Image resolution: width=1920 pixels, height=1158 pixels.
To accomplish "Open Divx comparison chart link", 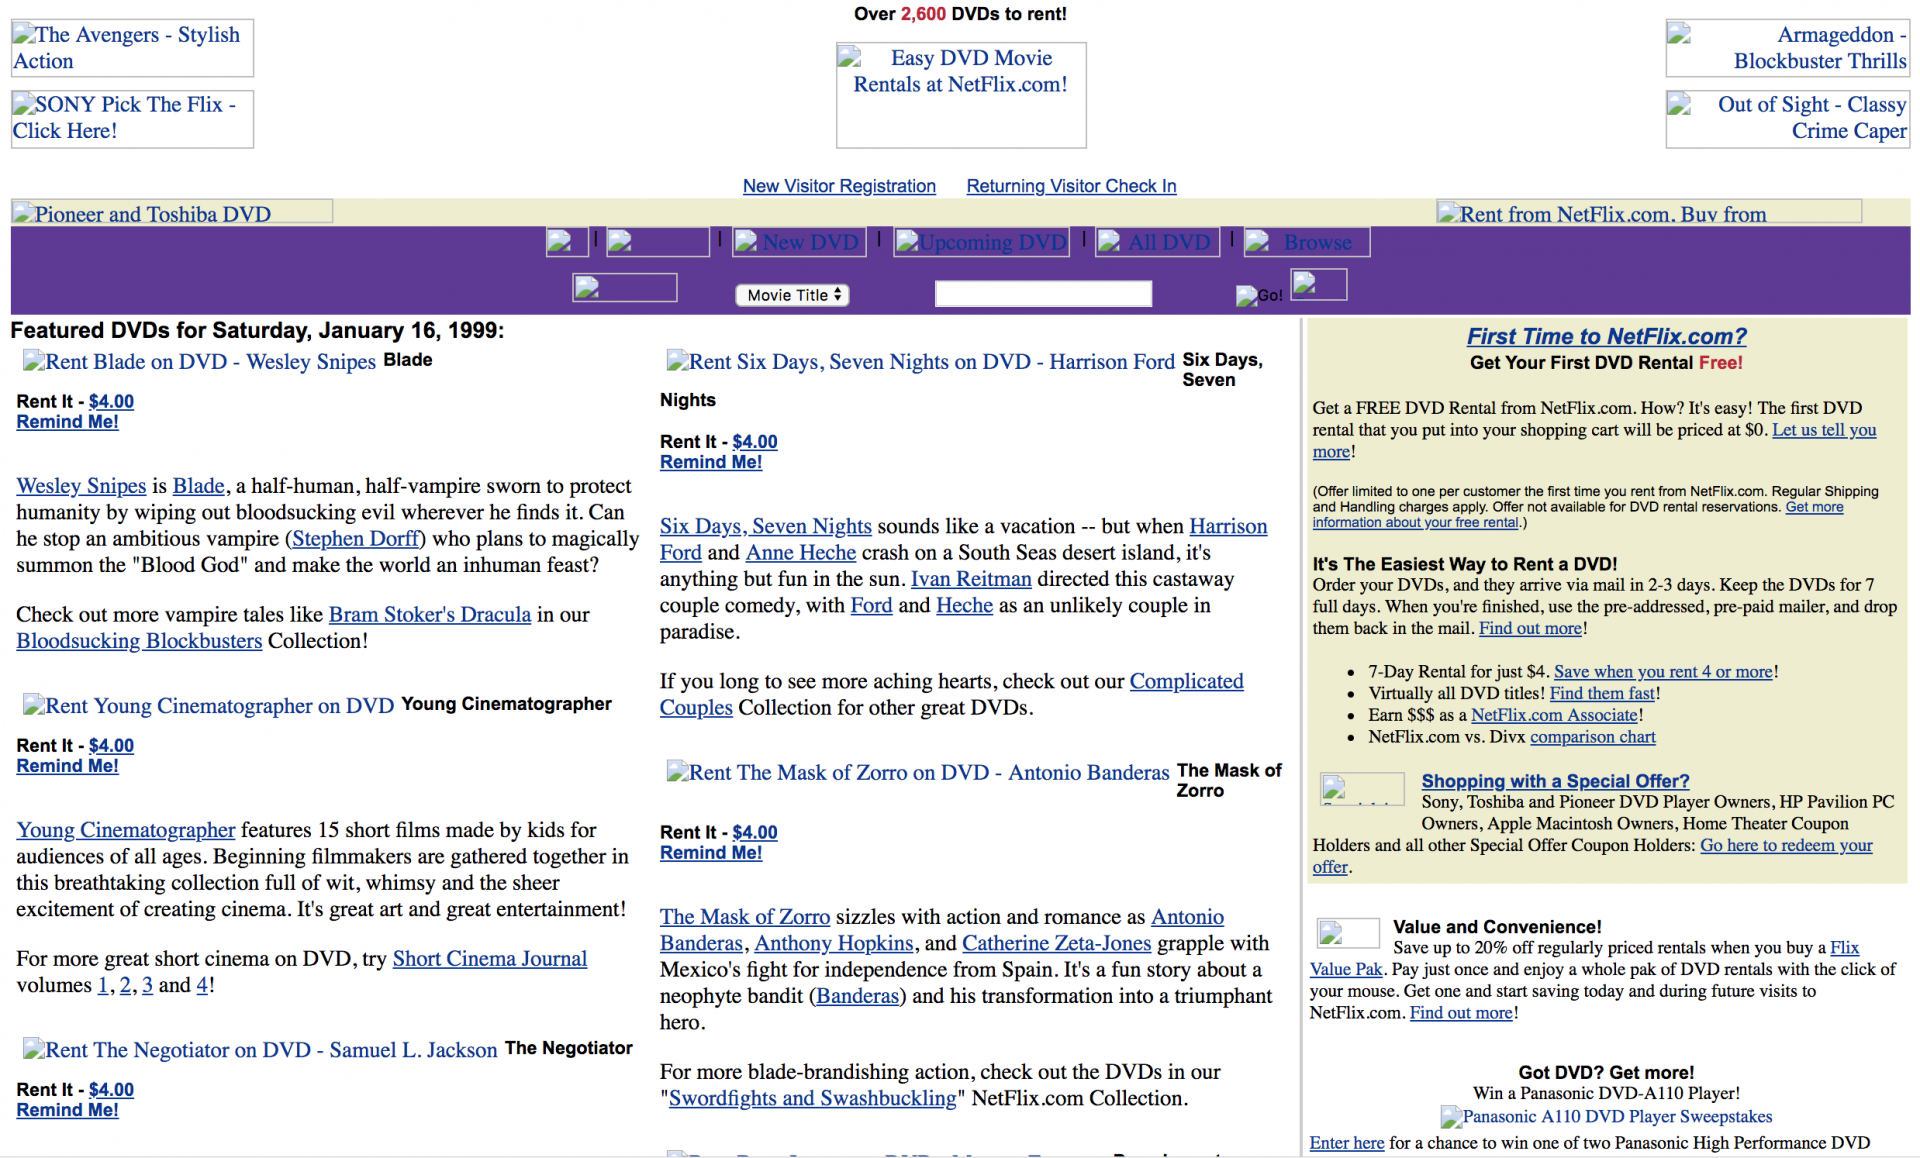I will (x=1593, y=738).
